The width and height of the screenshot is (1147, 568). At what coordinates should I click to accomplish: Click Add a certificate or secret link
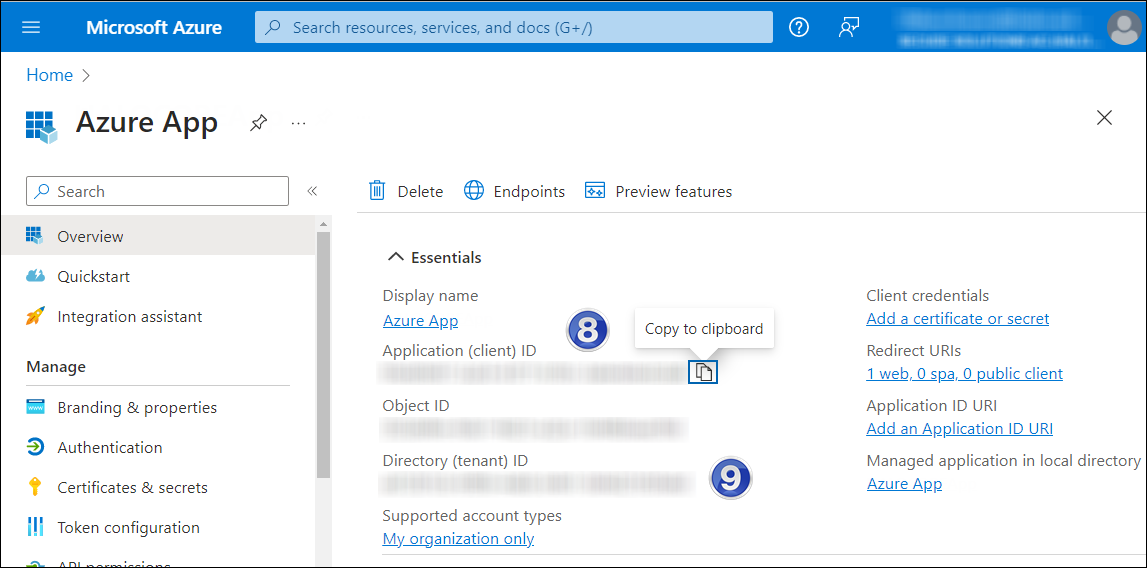(957, 319)
